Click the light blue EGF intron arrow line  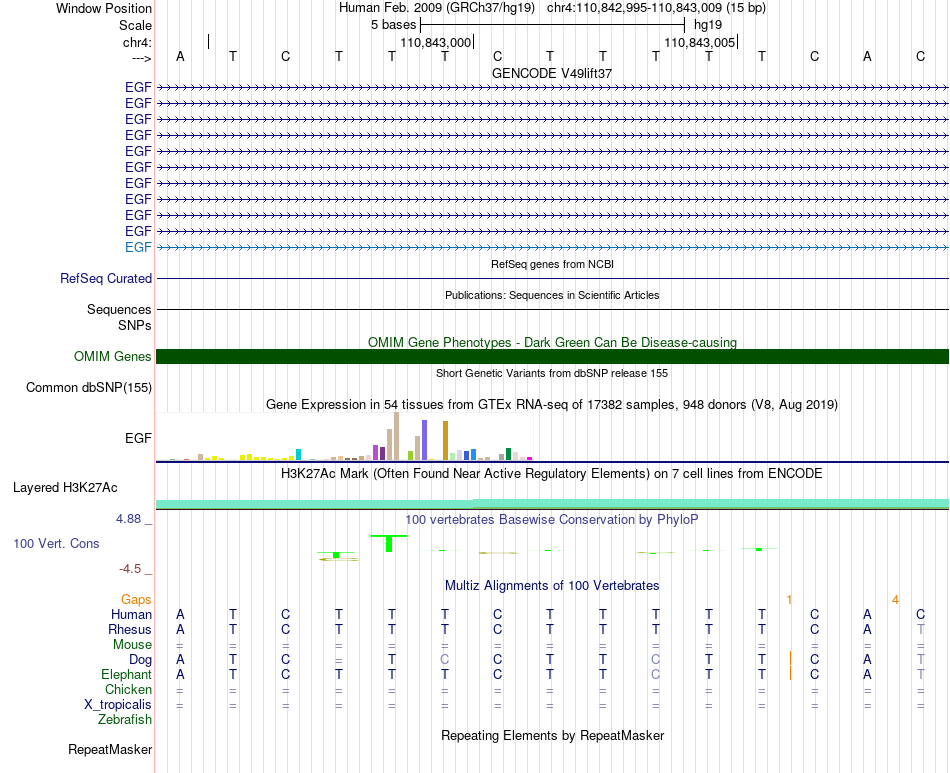pos(552,247)
